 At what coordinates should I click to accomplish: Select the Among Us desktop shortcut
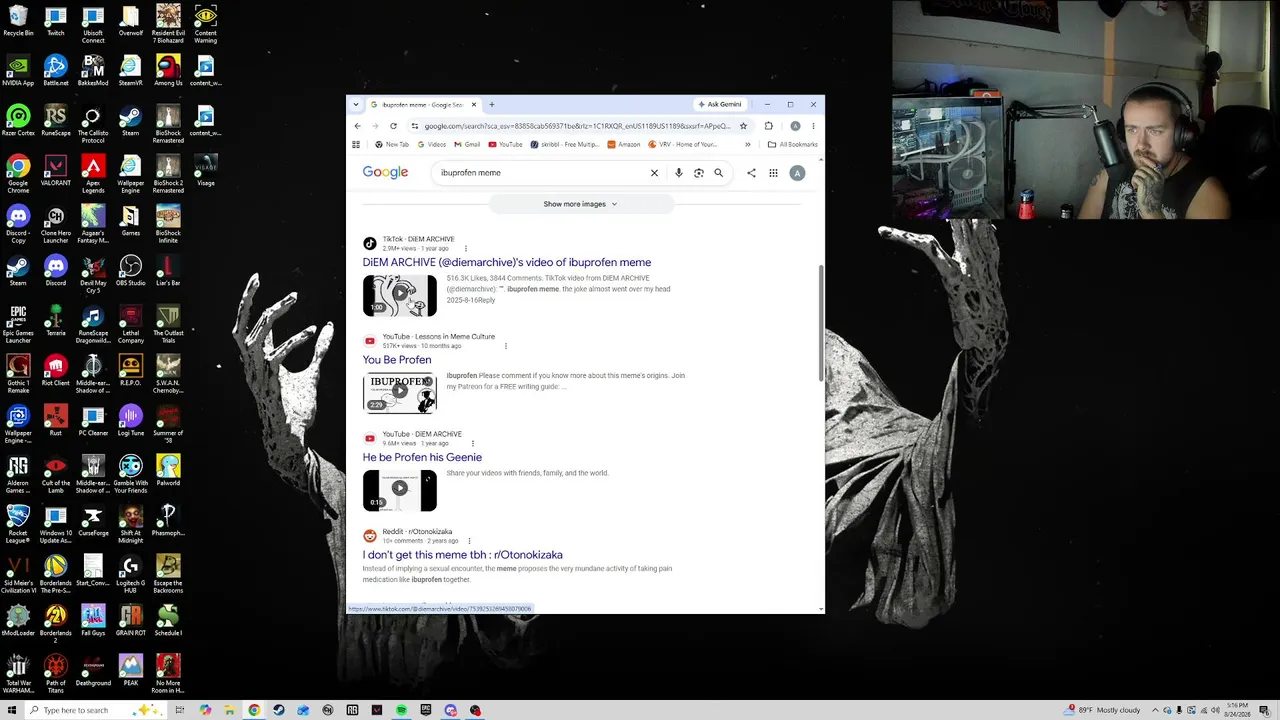[x=168, y=70]
